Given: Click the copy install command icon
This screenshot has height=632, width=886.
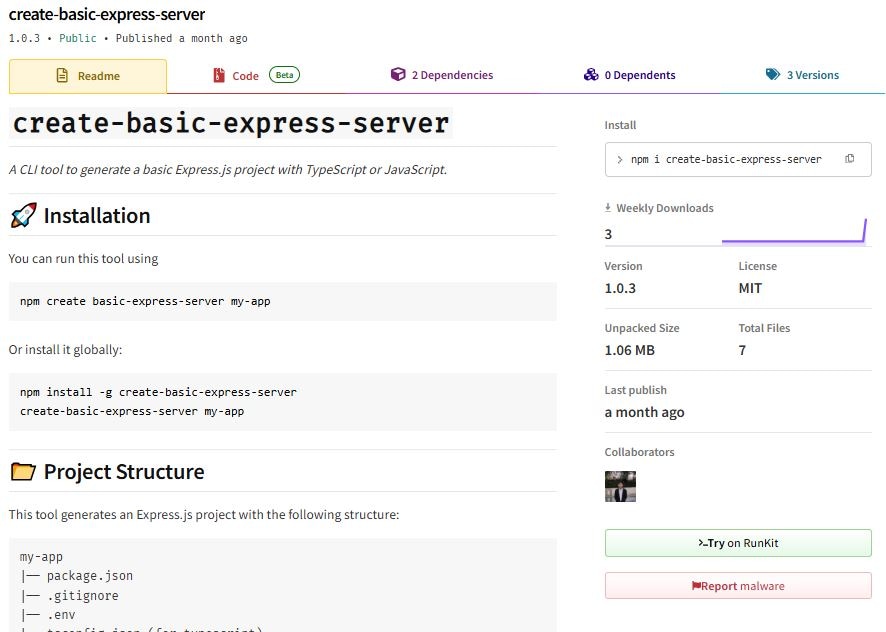Looking at the screenshot, I should (849, 159).
